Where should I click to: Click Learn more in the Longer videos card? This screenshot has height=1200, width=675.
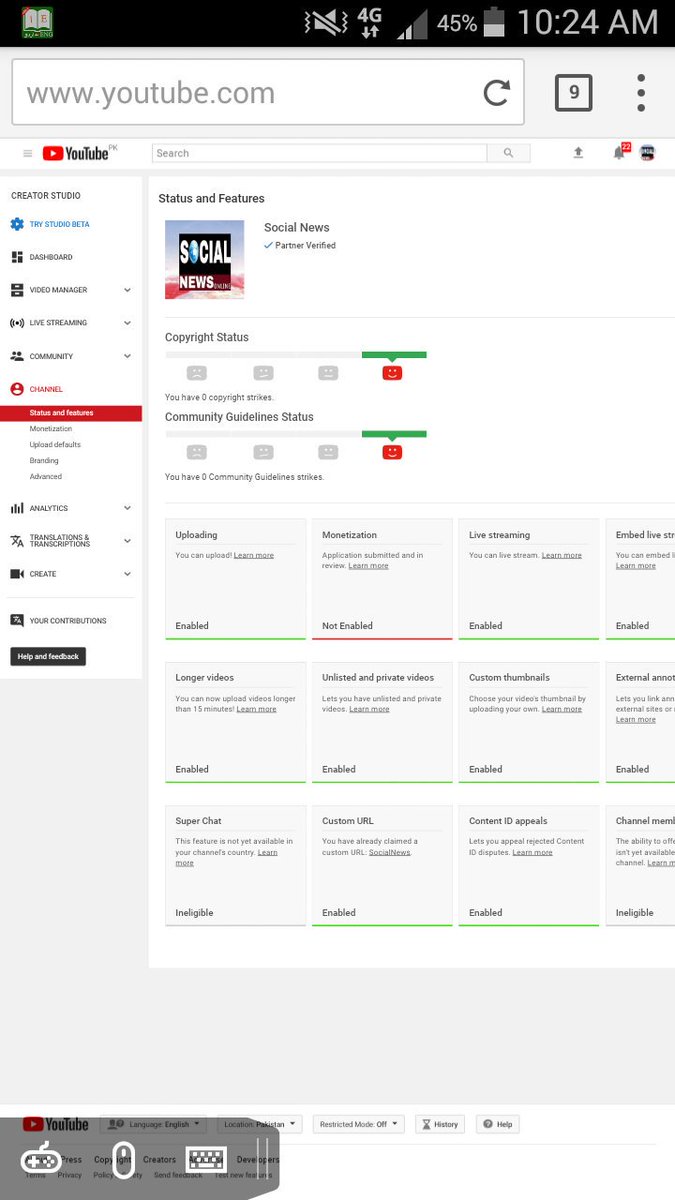coord(256,709)
